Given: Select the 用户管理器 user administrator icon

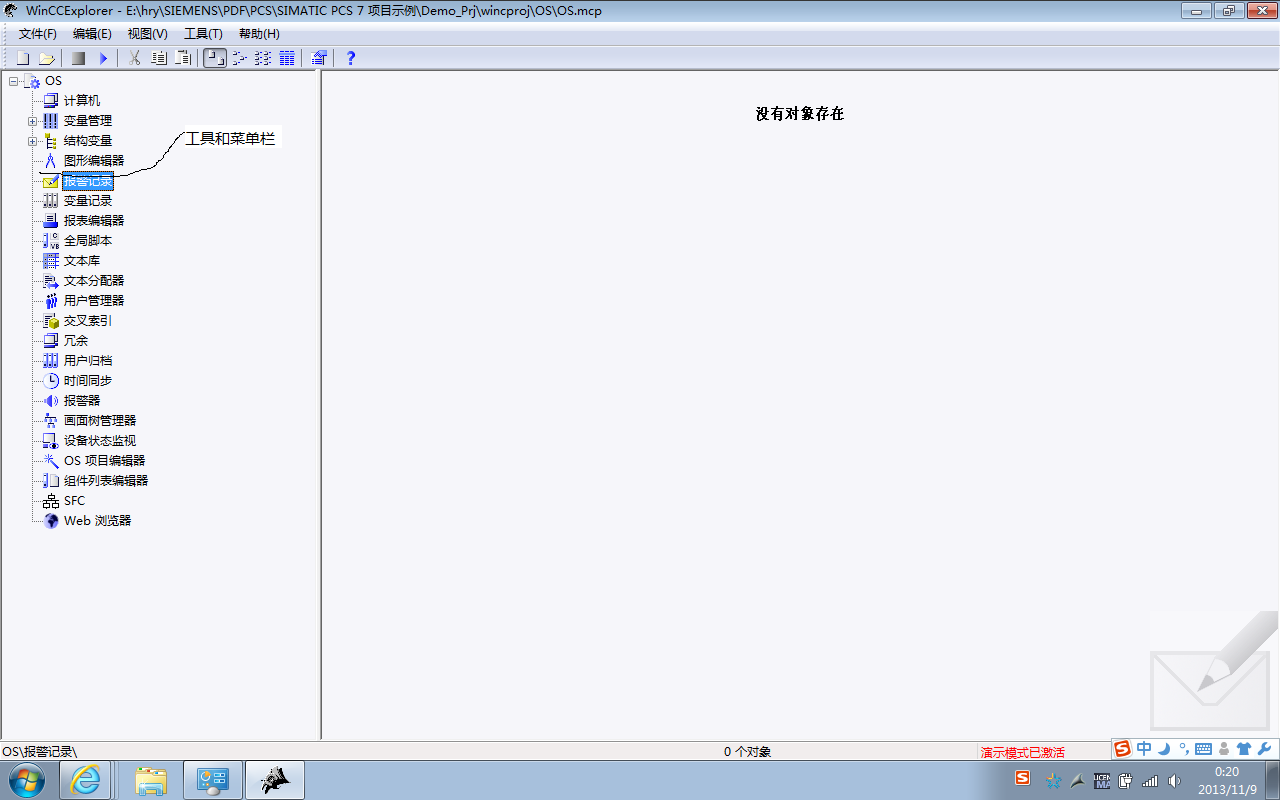Looking at the screenshot, I should [x=51, y=301].
